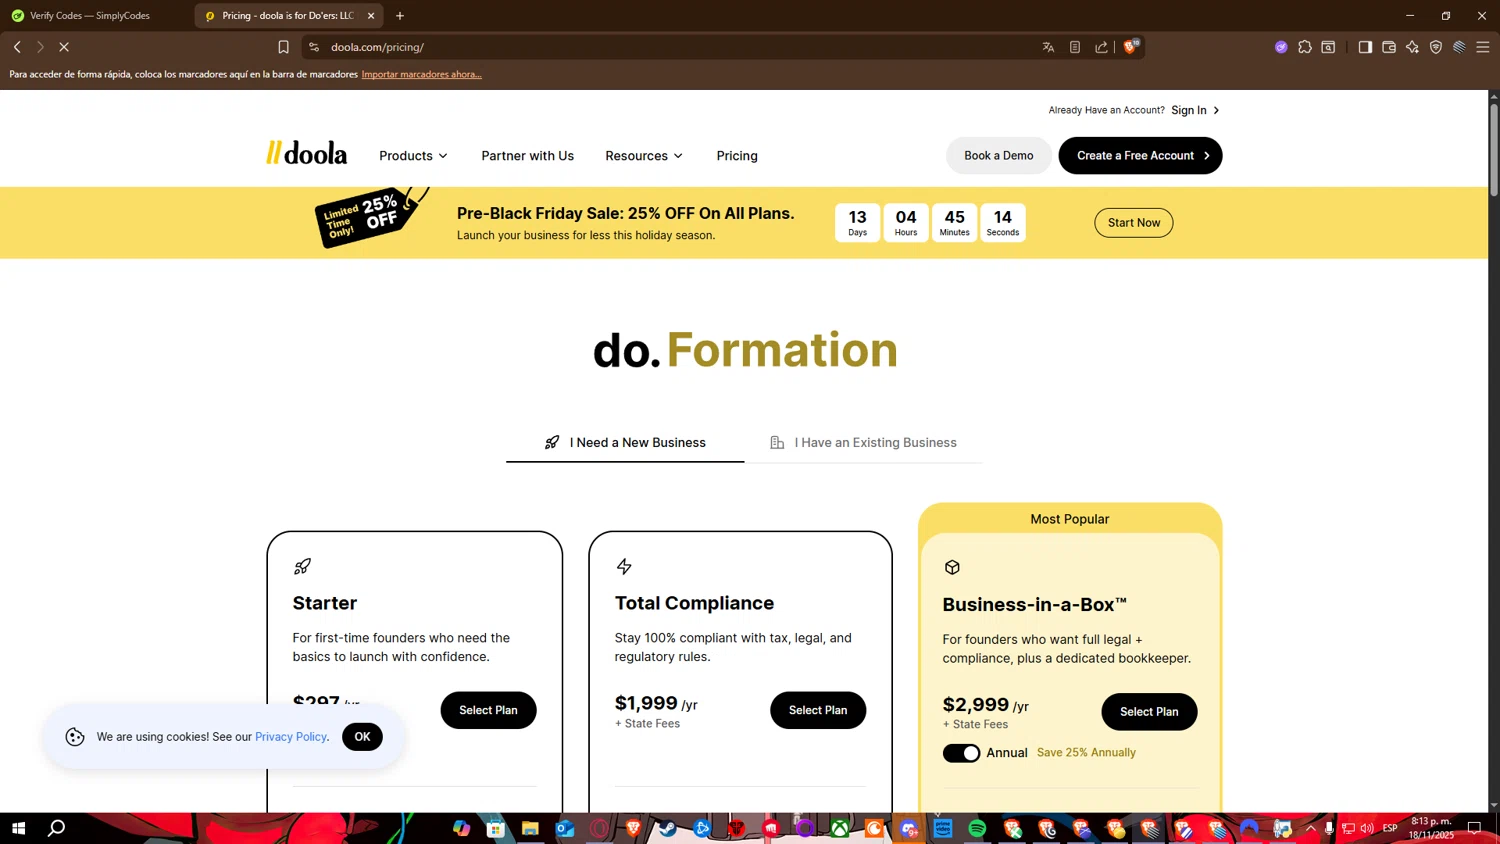Select I Need a New Business tab
Viewport: 1500px width, 844px height.
pyautogui.click(x=625, y=442)
